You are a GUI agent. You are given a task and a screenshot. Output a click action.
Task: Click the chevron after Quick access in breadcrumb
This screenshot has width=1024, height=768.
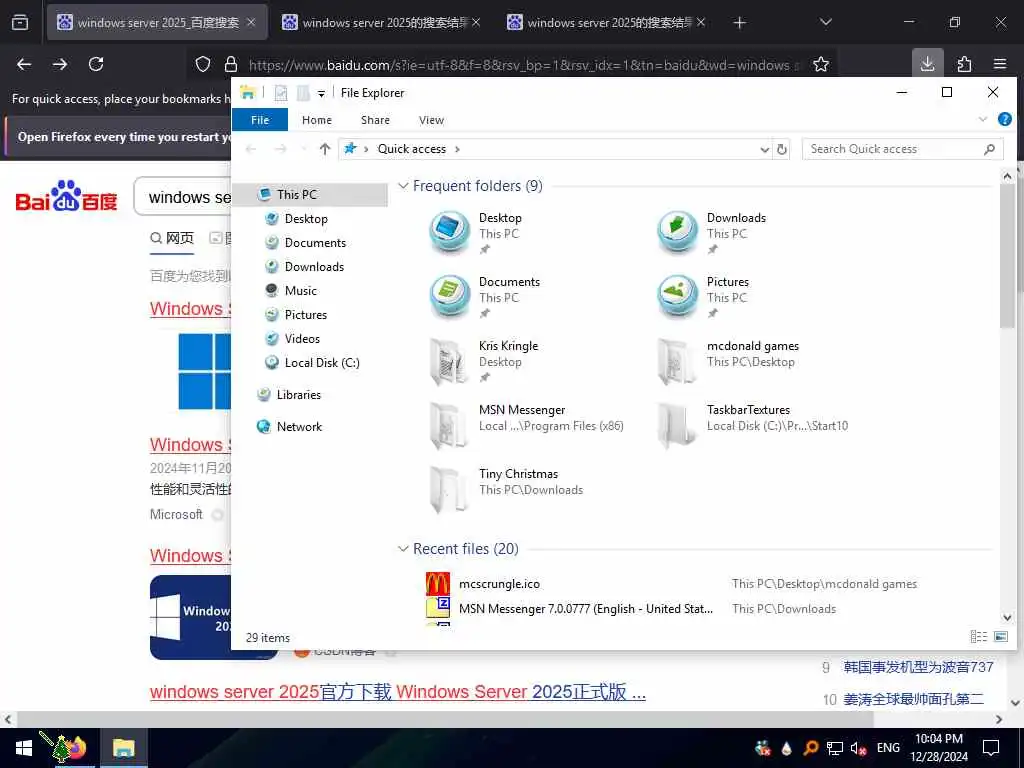click(x=457, y=150)
